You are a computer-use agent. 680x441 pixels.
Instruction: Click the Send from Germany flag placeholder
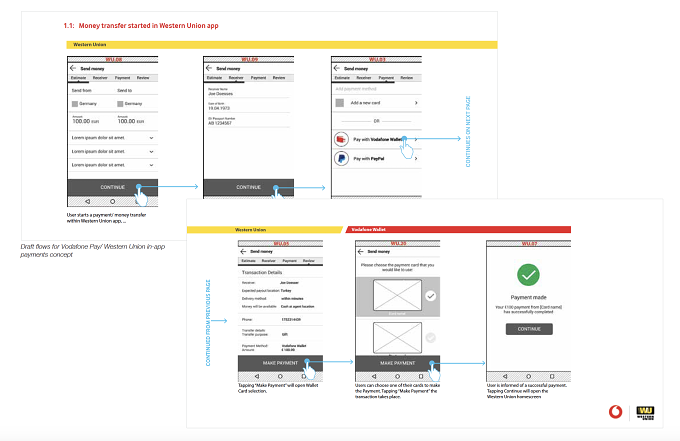tap(75, 104)
